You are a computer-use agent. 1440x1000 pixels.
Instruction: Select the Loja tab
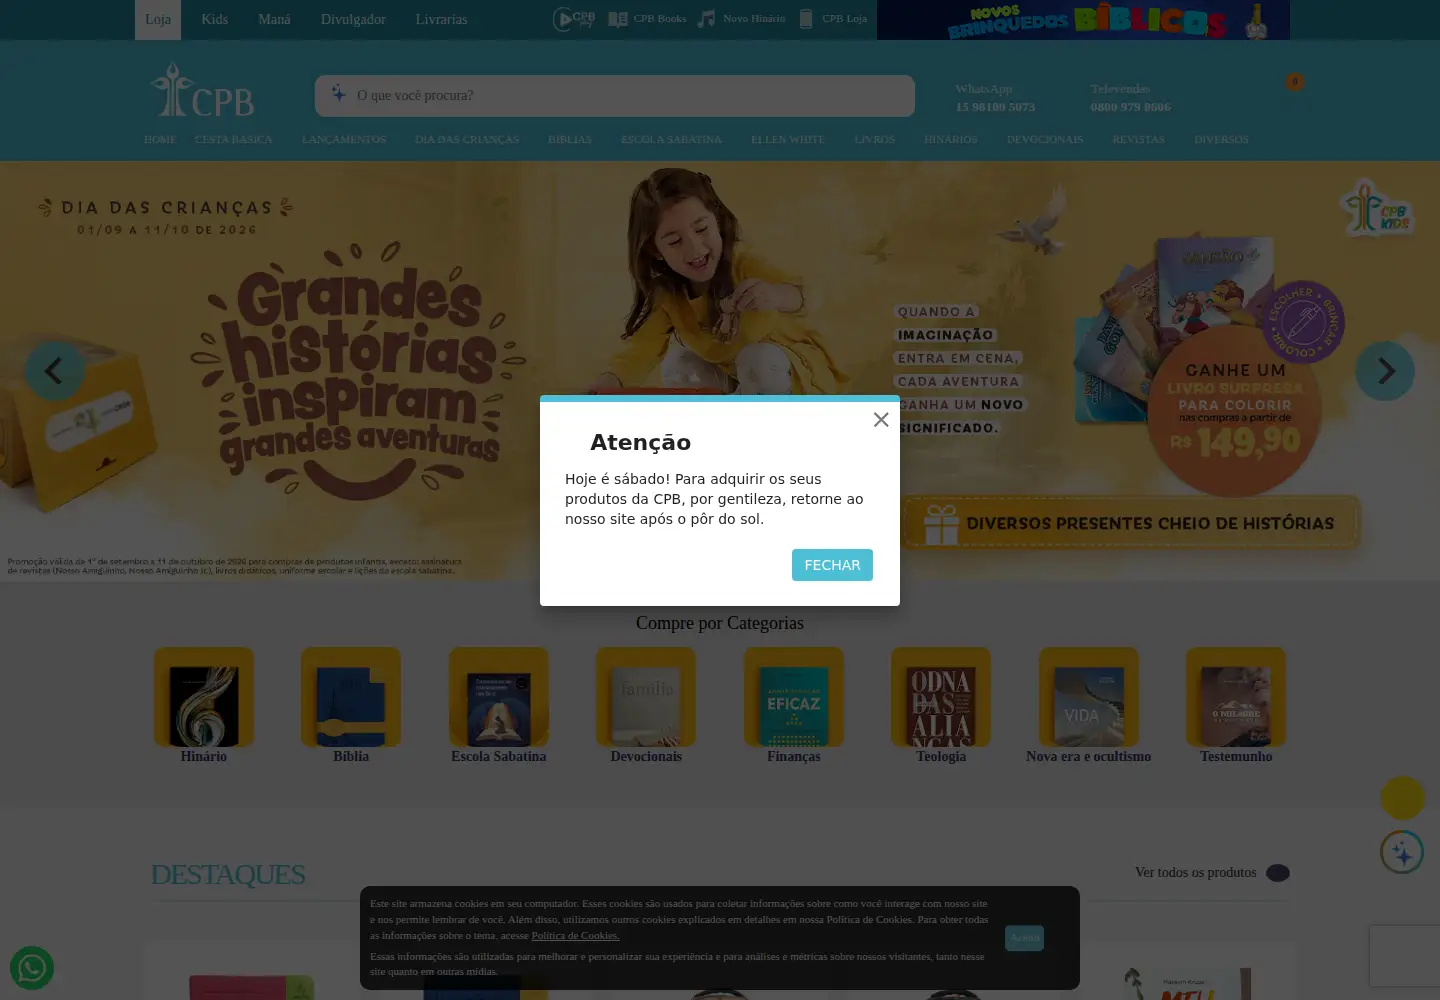point(158,20)
